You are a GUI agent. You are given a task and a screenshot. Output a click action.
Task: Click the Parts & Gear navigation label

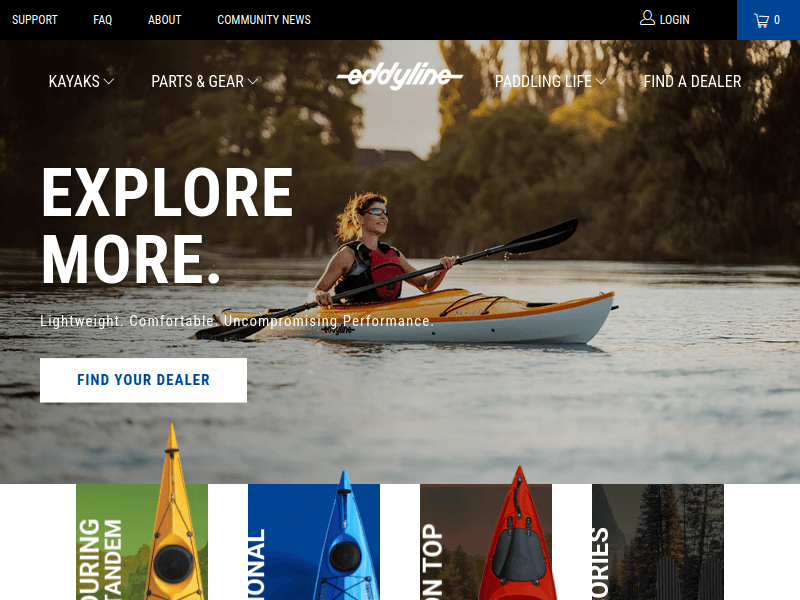(197, 81)
